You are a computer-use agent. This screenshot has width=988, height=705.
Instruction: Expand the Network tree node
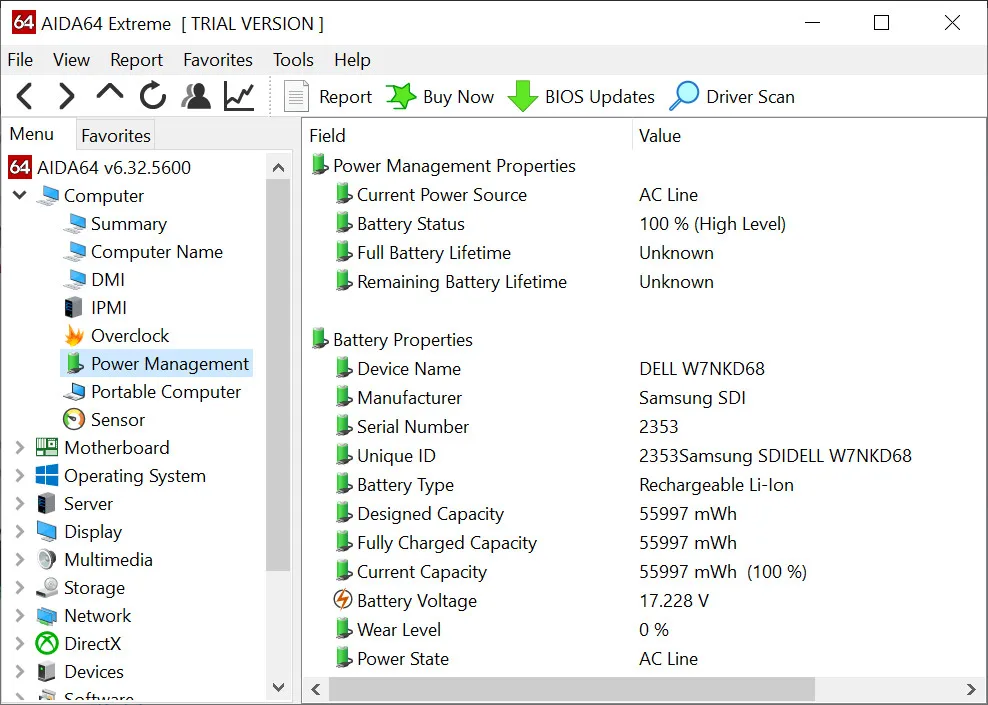[x=20, y=616]
